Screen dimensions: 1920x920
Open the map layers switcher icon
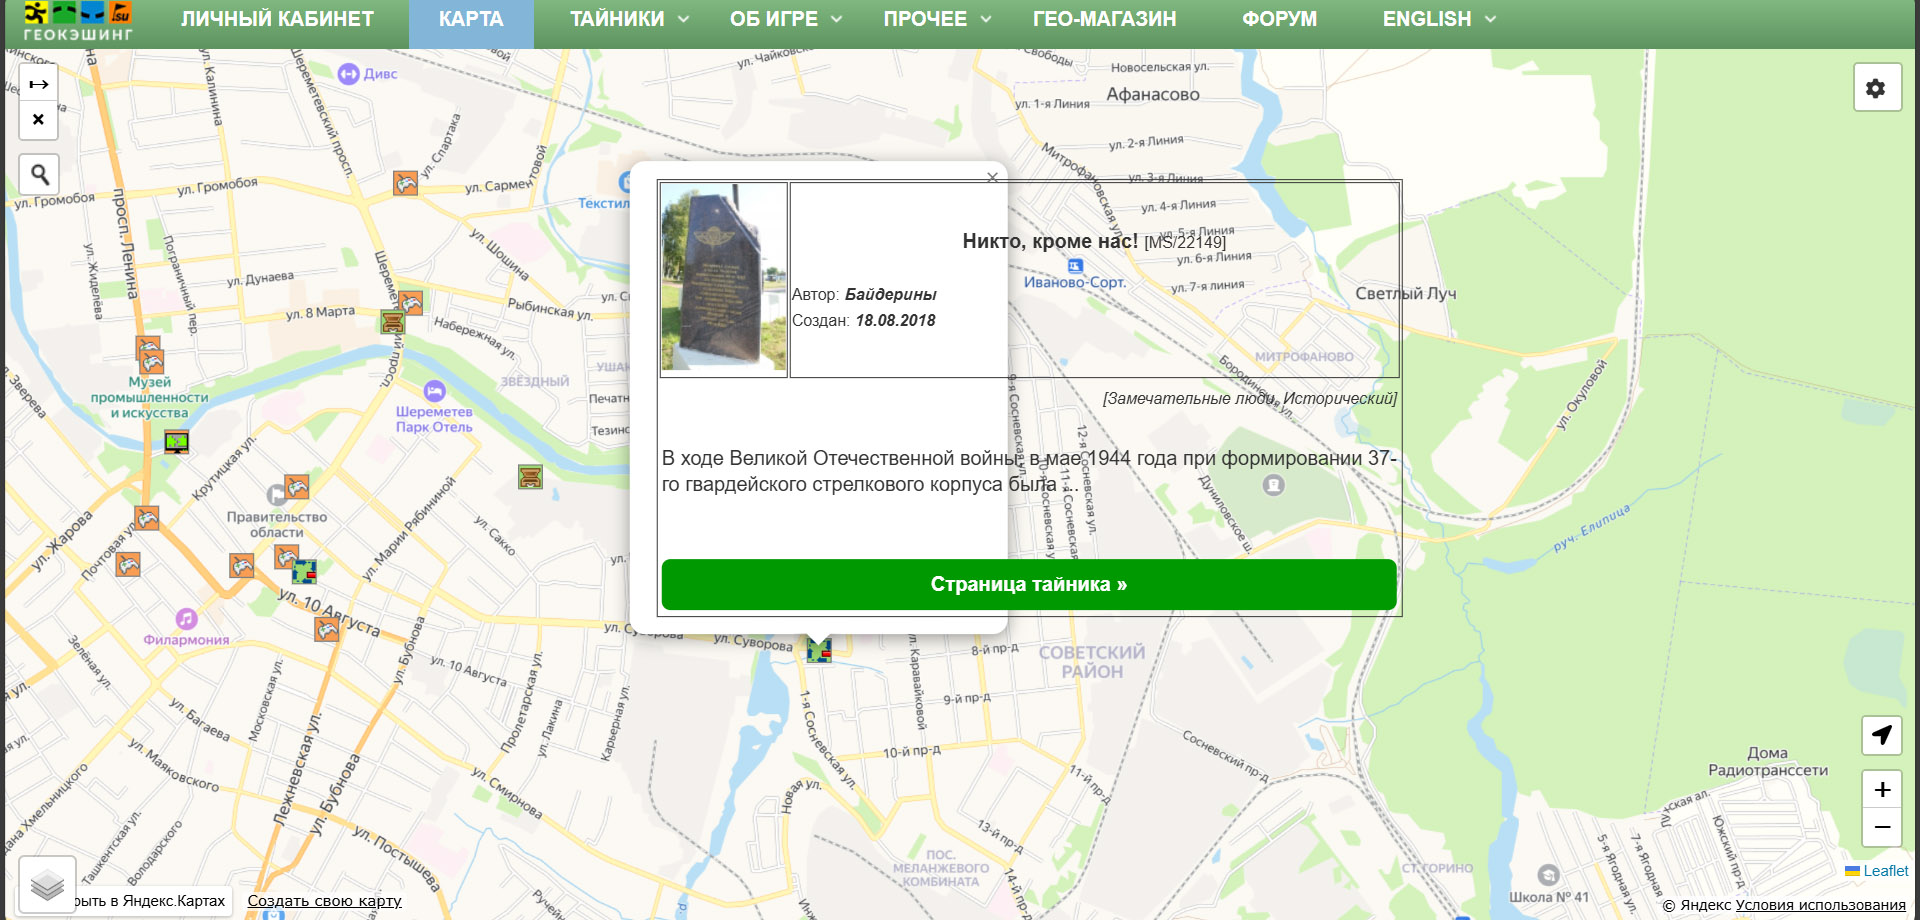[47, 884]
